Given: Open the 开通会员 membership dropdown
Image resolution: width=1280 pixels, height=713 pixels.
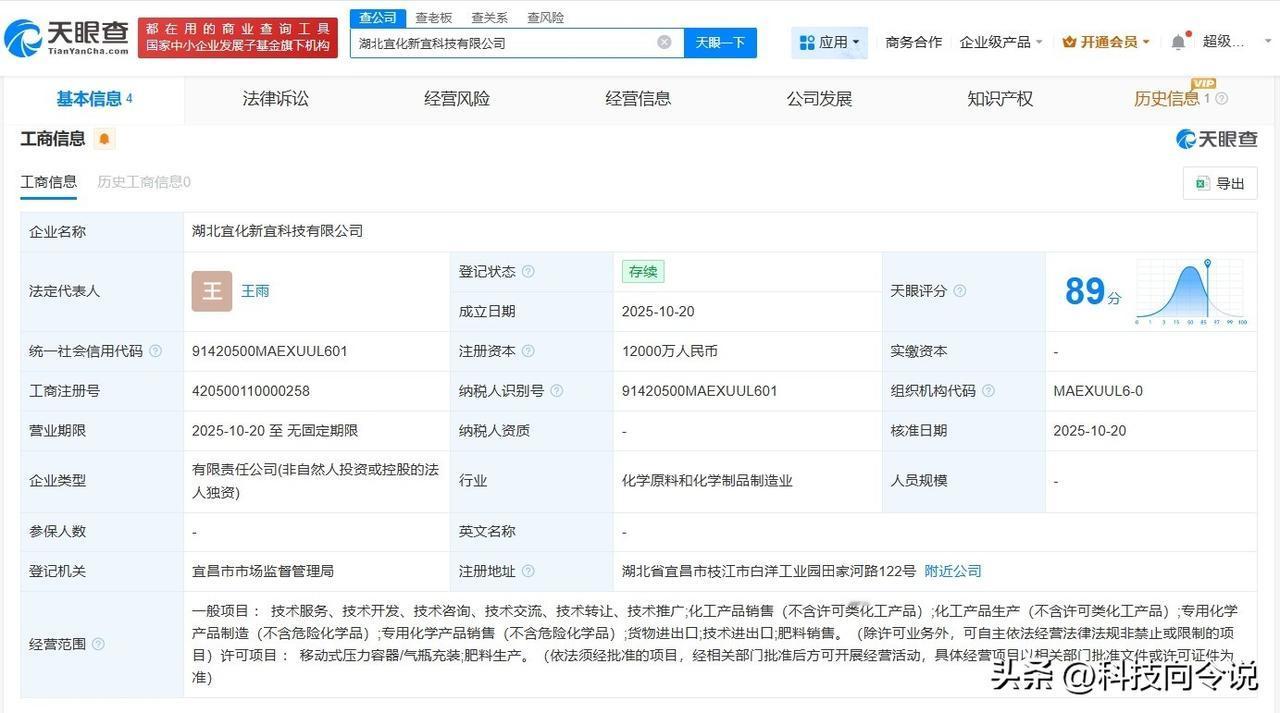Looking at the screenshot, I should [x=1106, y=42].
